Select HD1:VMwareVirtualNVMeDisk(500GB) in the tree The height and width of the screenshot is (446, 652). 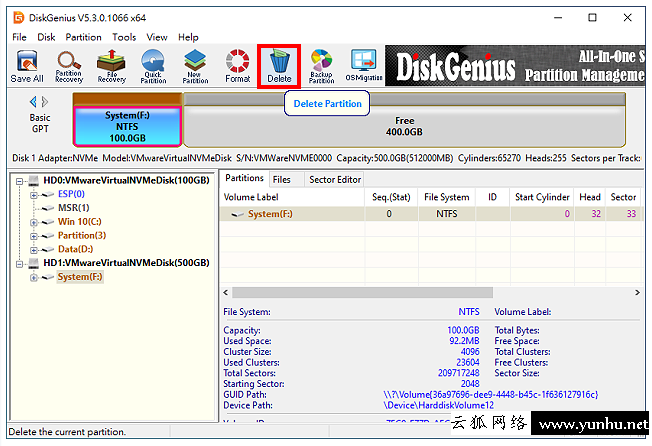click(126, 263)
